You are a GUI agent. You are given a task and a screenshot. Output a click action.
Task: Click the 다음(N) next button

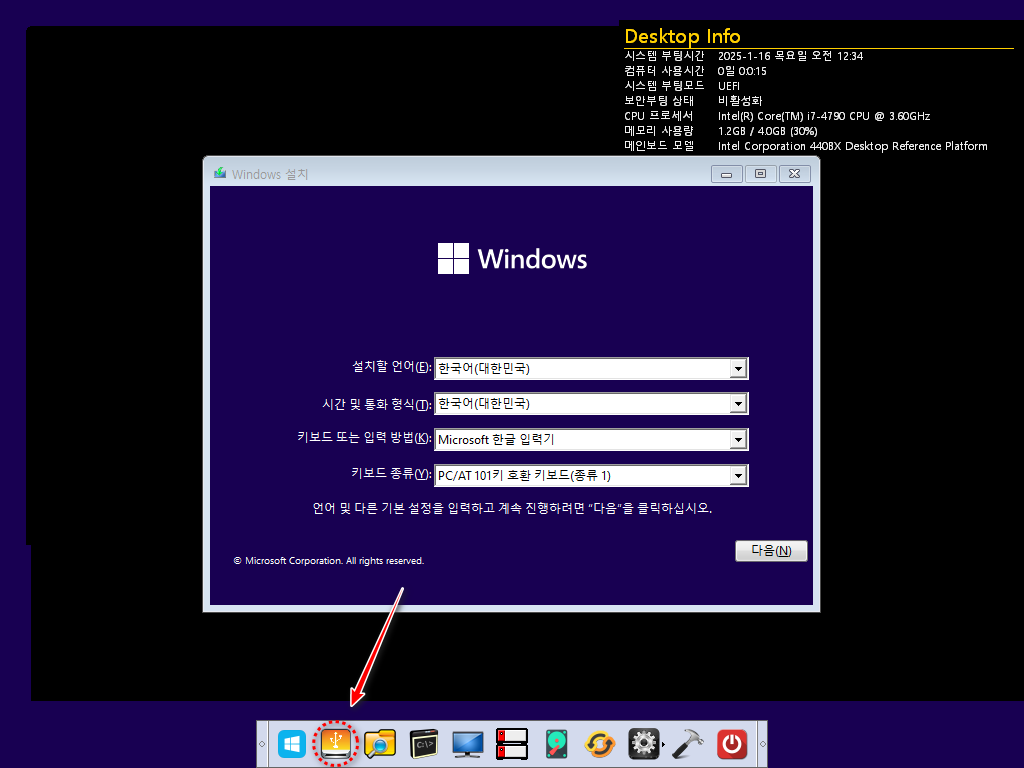[x=771, y=551]
